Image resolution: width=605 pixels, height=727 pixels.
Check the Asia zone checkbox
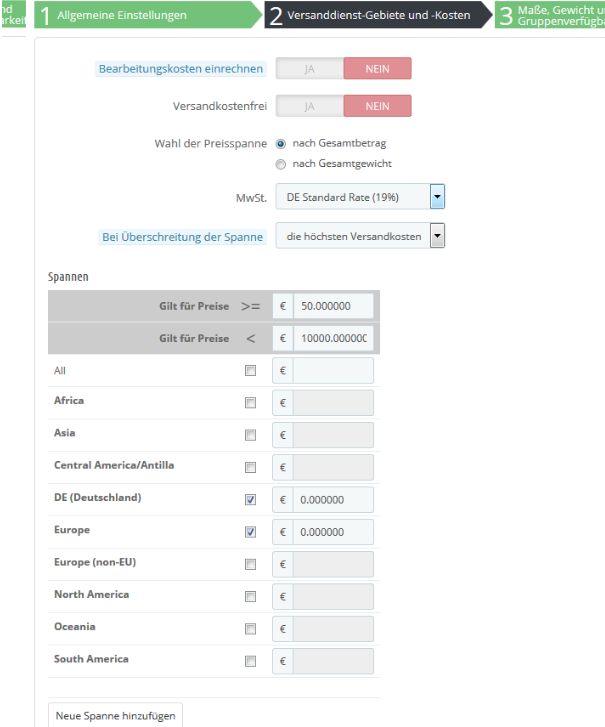(x=250, y=435)
